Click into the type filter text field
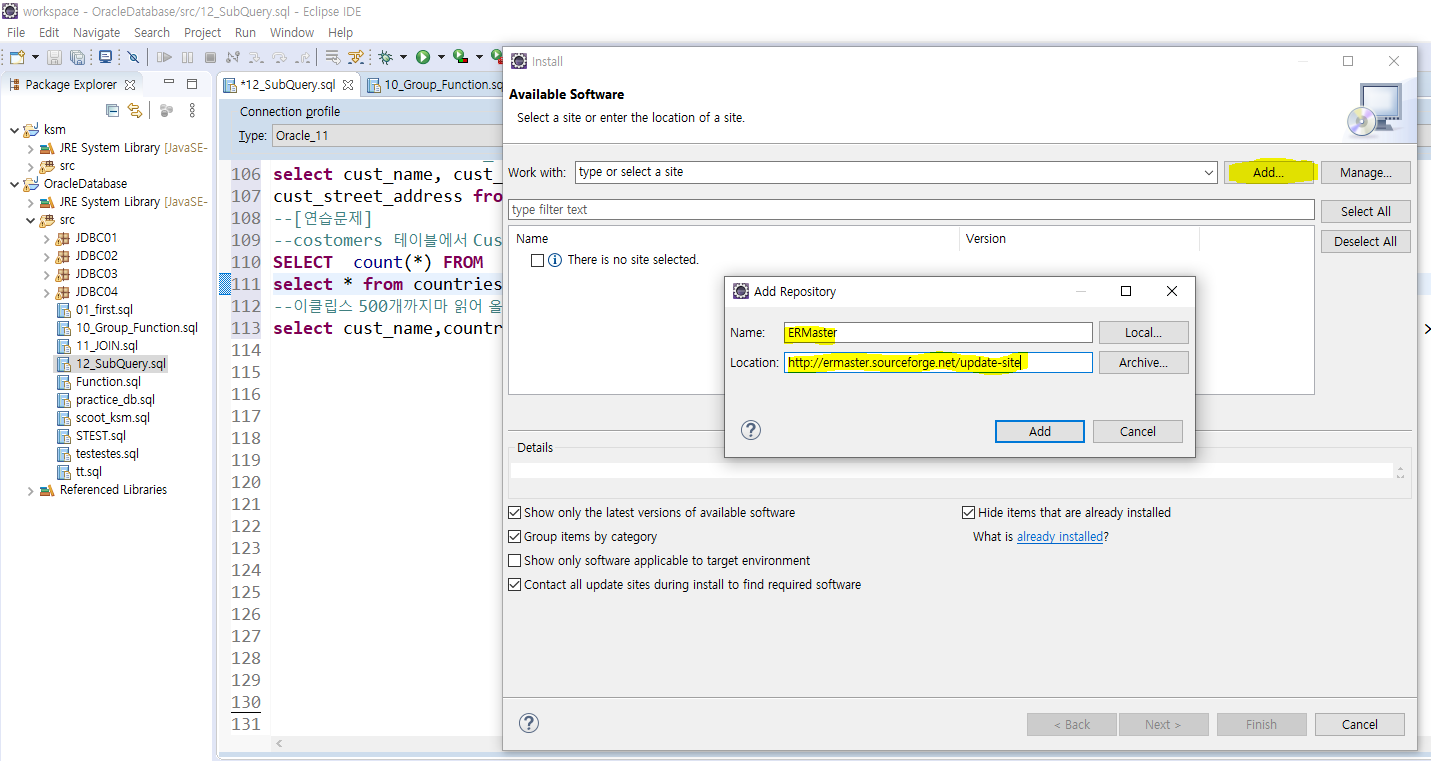This screenshot has height=761, width=1431. (911, 210)
